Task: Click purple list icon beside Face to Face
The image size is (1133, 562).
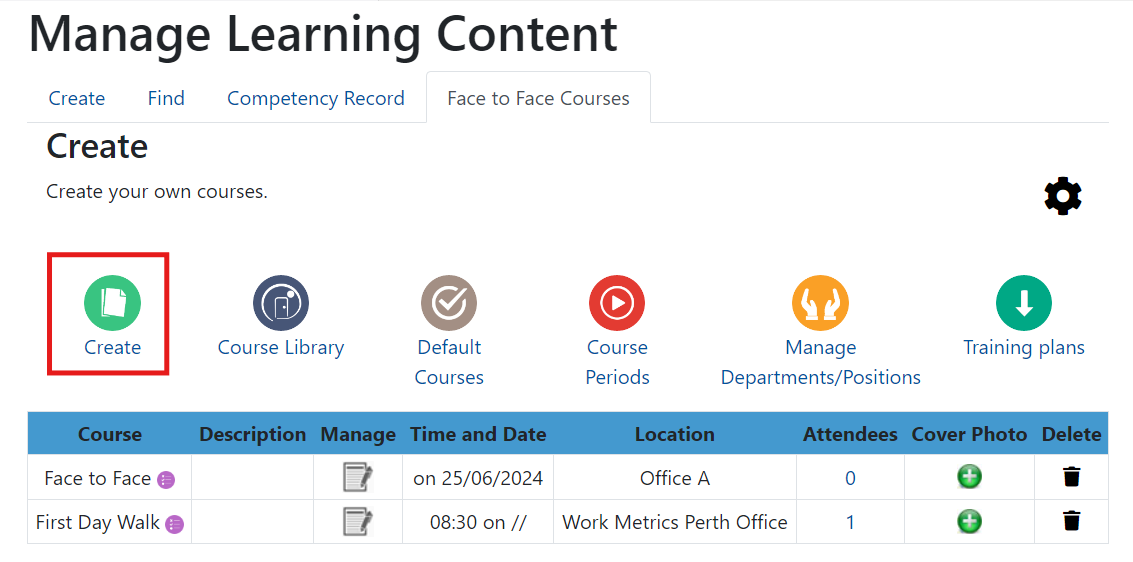Action: coord(166,480)
